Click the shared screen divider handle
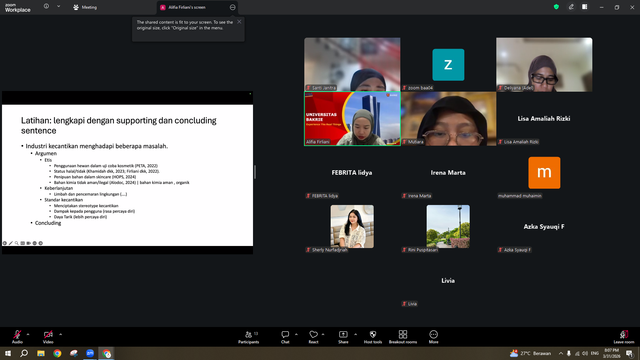The width and height of the screenshot is (640, 360). (x=255, y=172)
